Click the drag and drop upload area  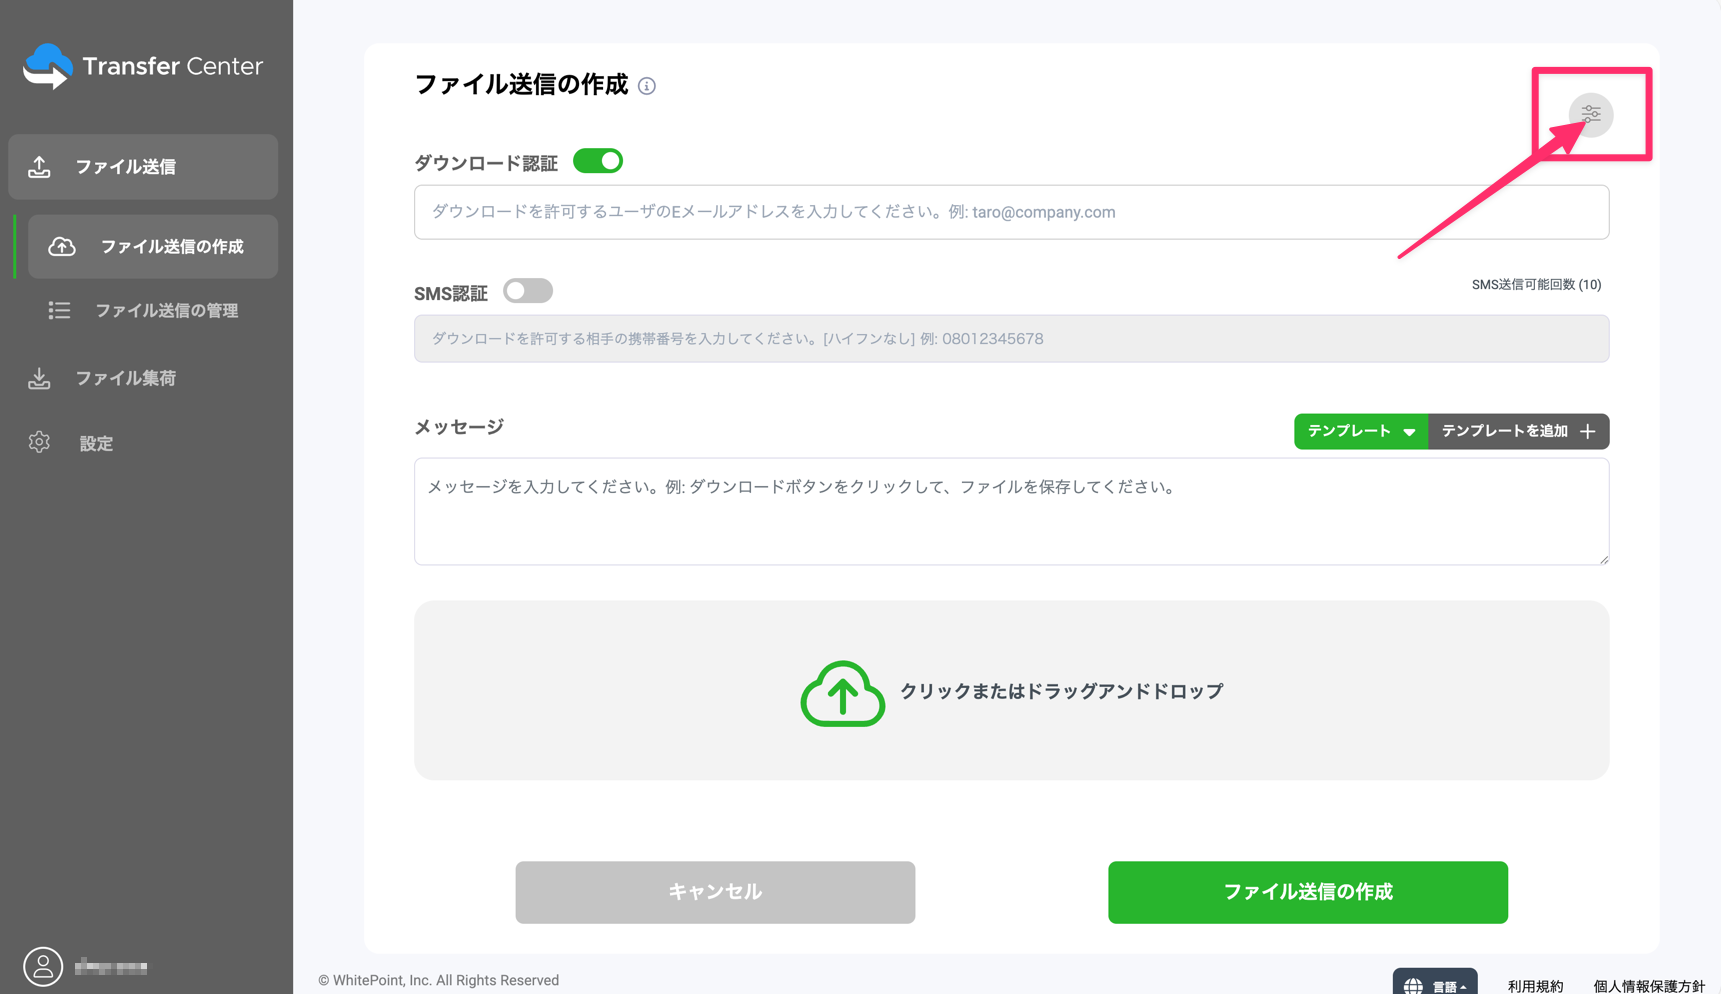click(x=1011, y=690)
